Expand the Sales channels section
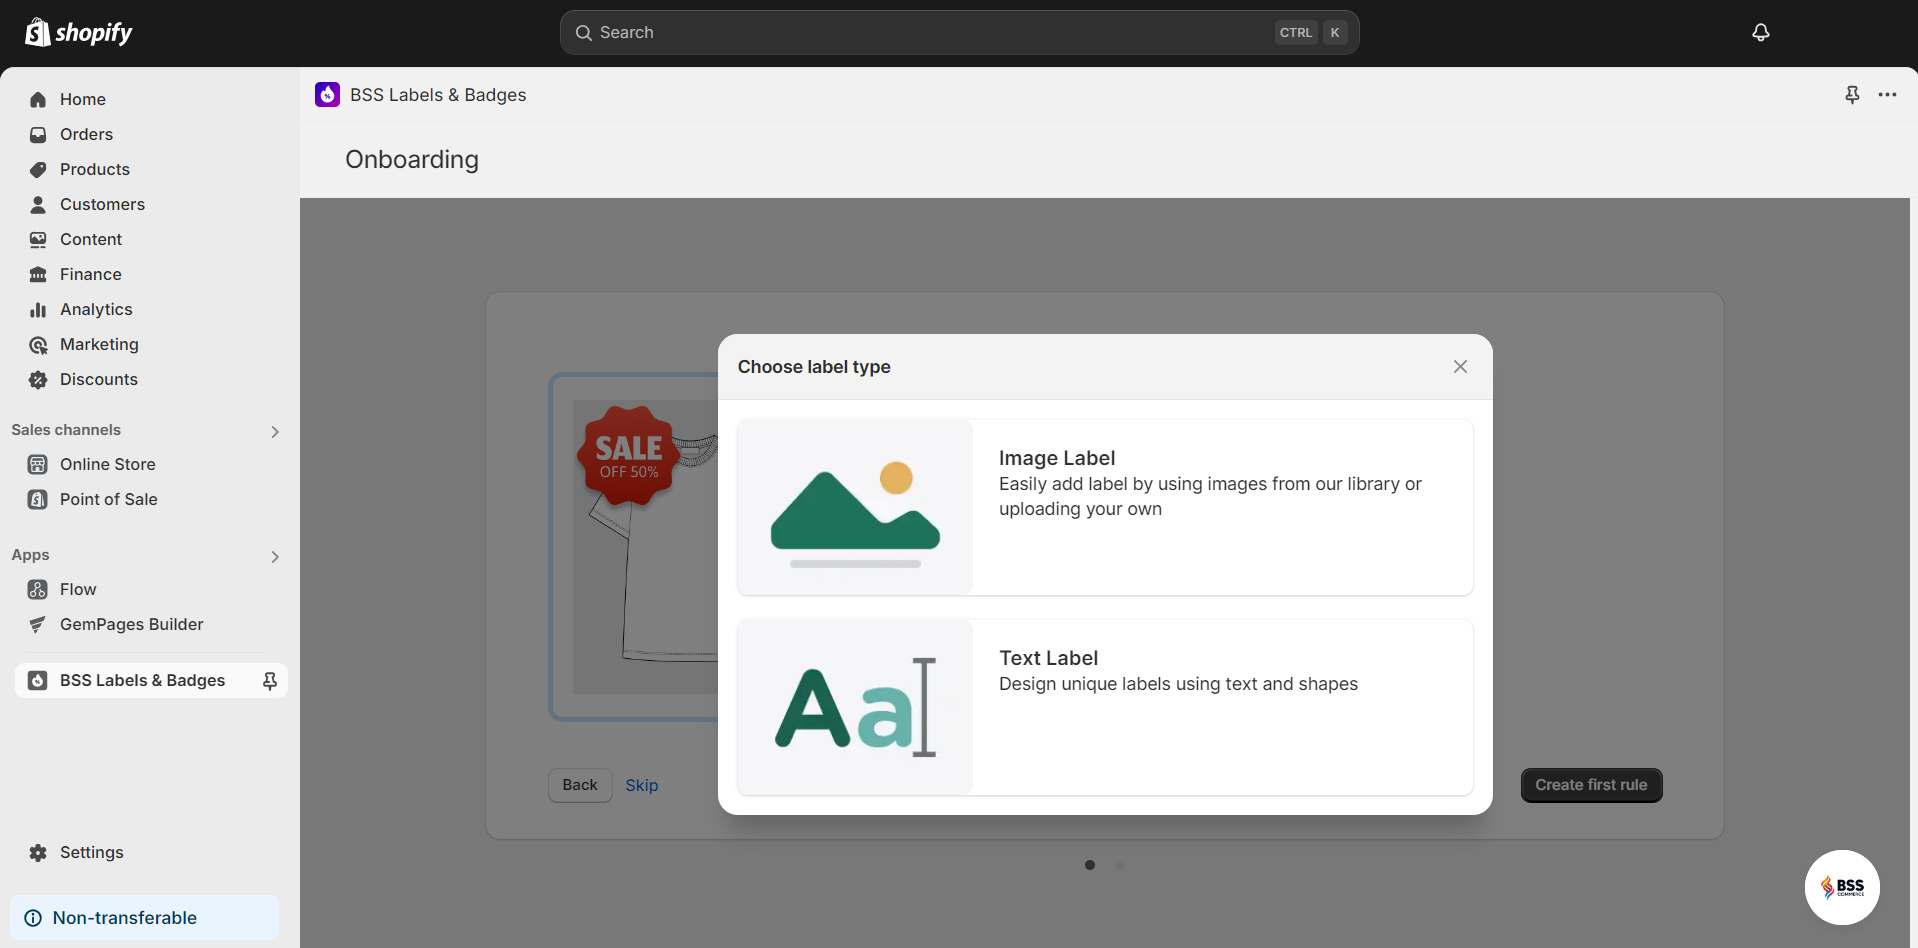The image size is (1918, 948). tap(275, 431)
